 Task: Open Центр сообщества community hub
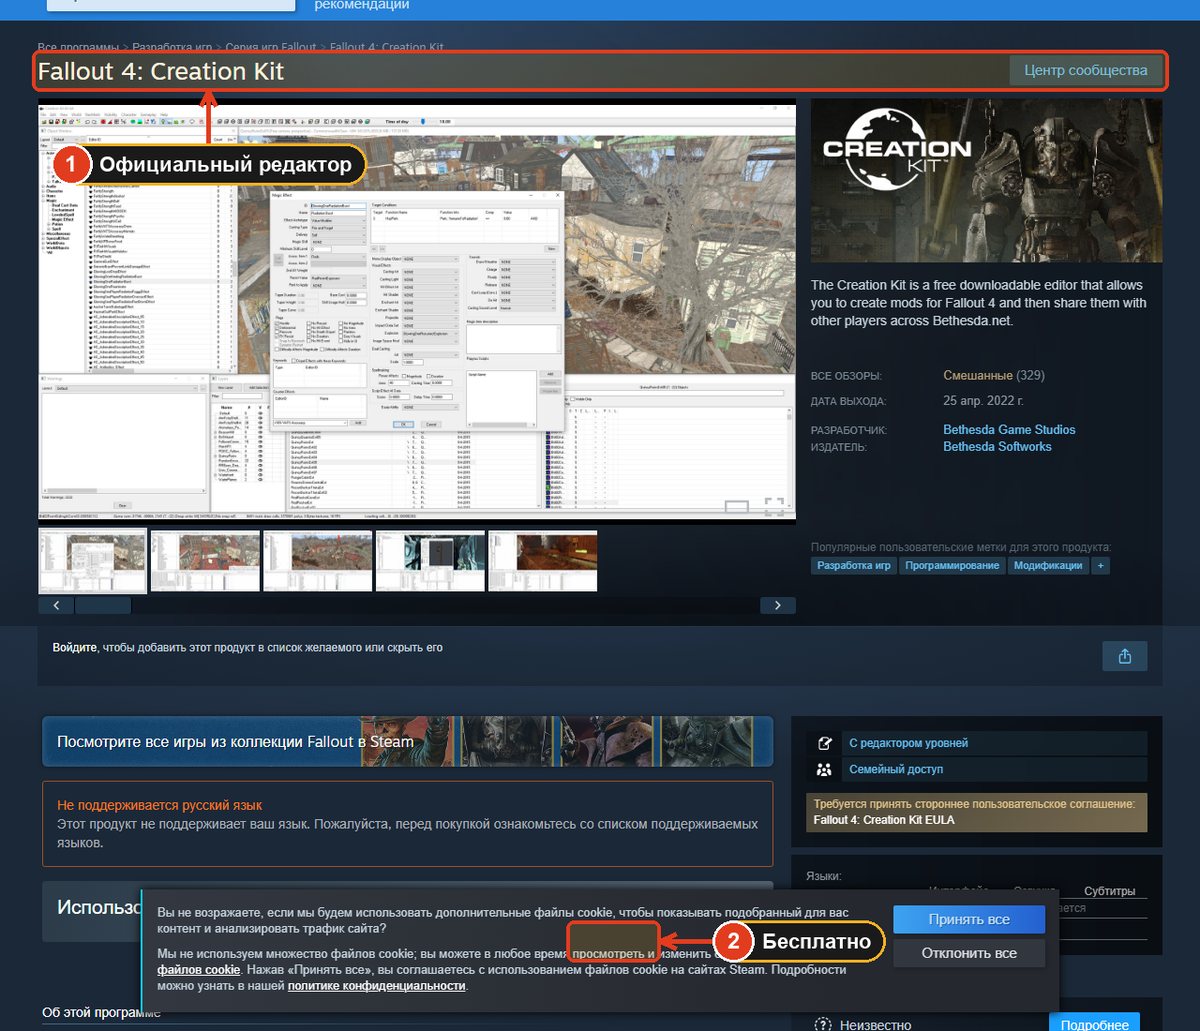click(x=1086, y=71)
